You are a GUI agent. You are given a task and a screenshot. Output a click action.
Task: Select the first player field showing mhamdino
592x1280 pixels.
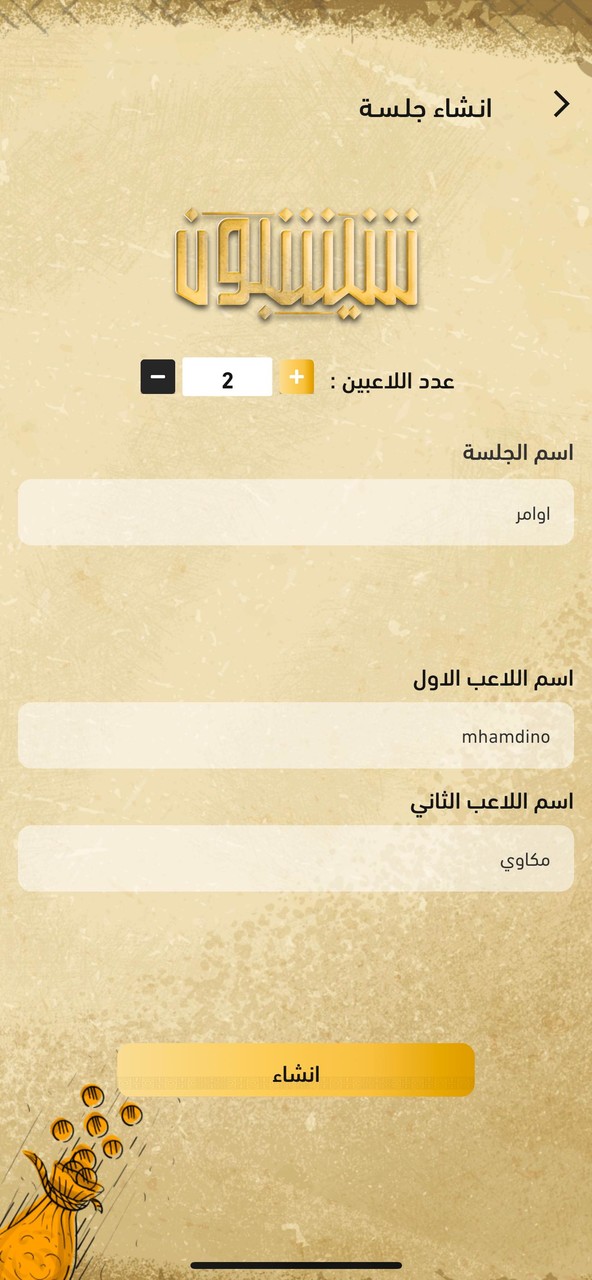tap(295, 735)
